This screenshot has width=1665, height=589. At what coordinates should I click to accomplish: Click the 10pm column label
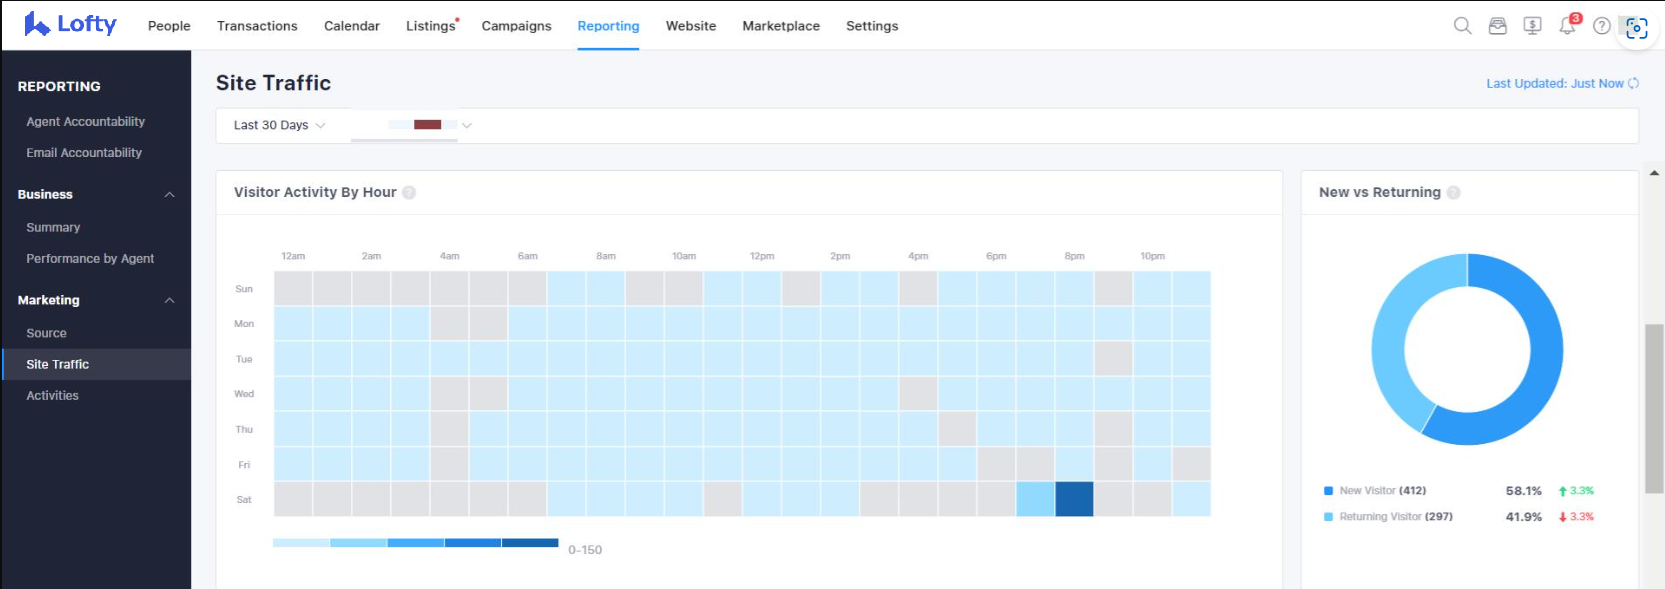(x=1152, y=257)
